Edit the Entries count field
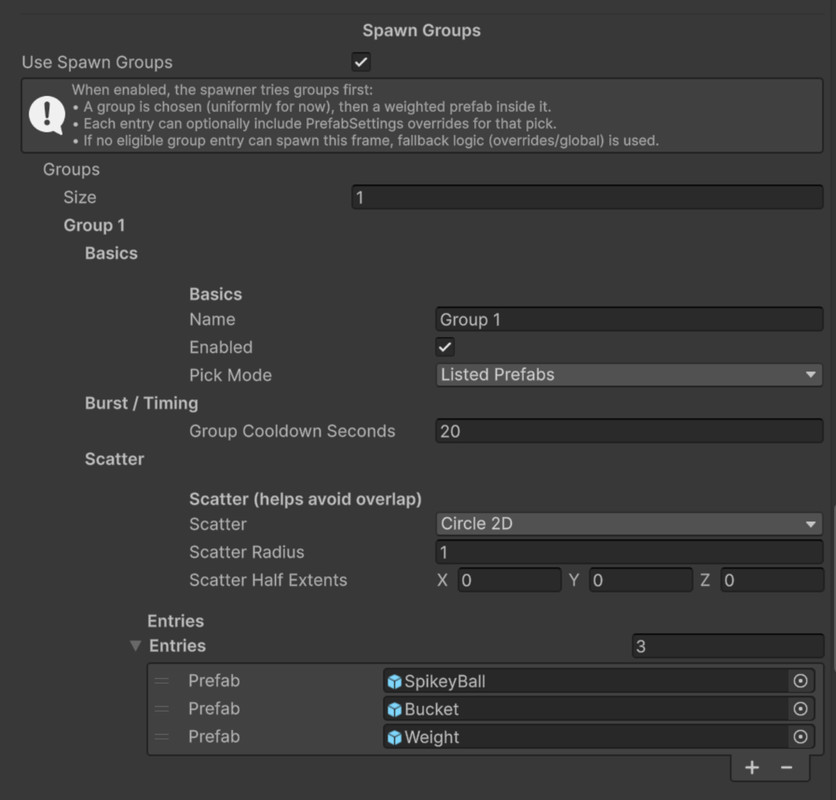This screenshot has height=800, width=836. click(727, 646)
